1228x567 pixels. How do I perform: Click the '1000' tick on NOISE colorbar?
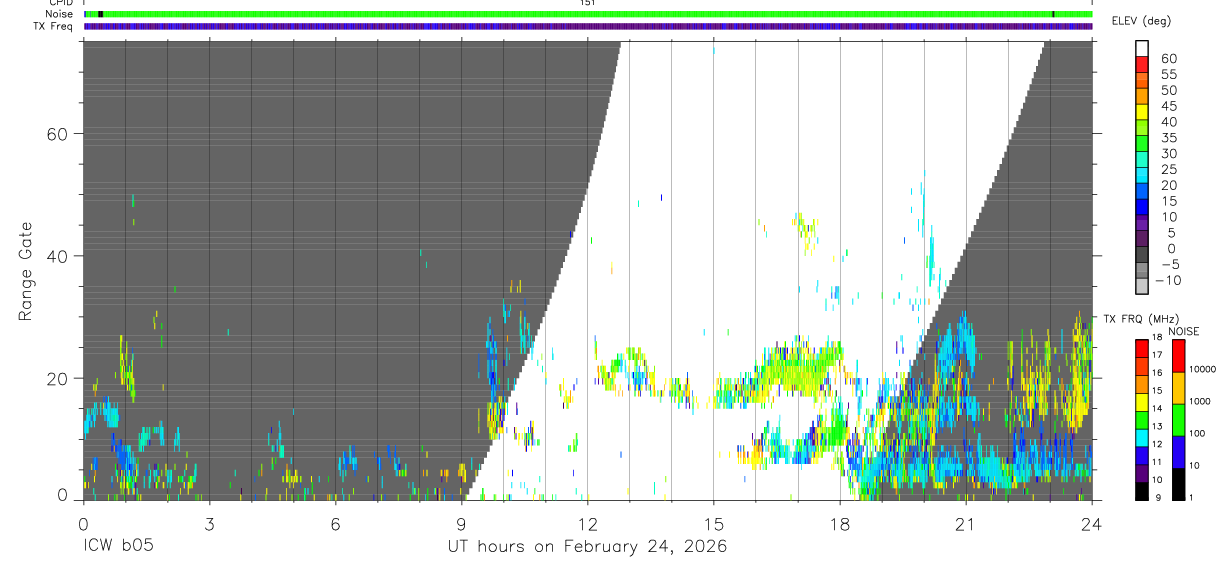1199,401
